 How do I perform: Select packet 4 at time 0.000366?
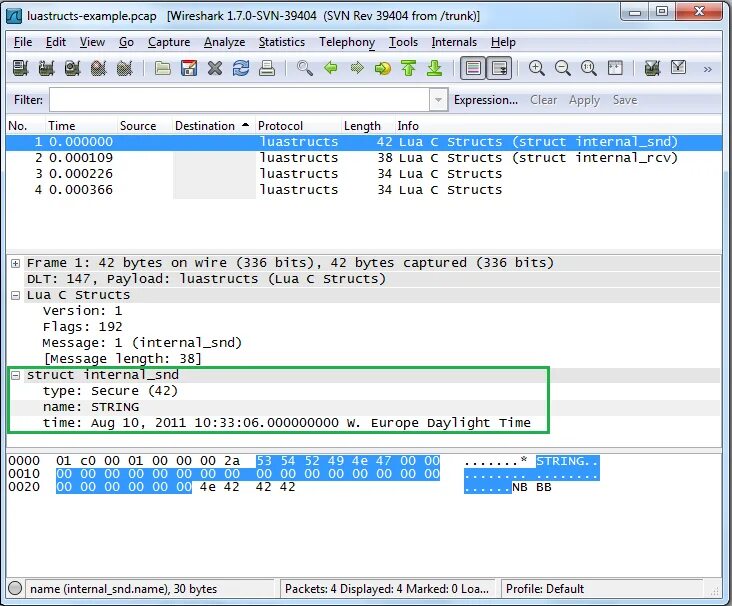pyautogui.click(x=364, y=190)
